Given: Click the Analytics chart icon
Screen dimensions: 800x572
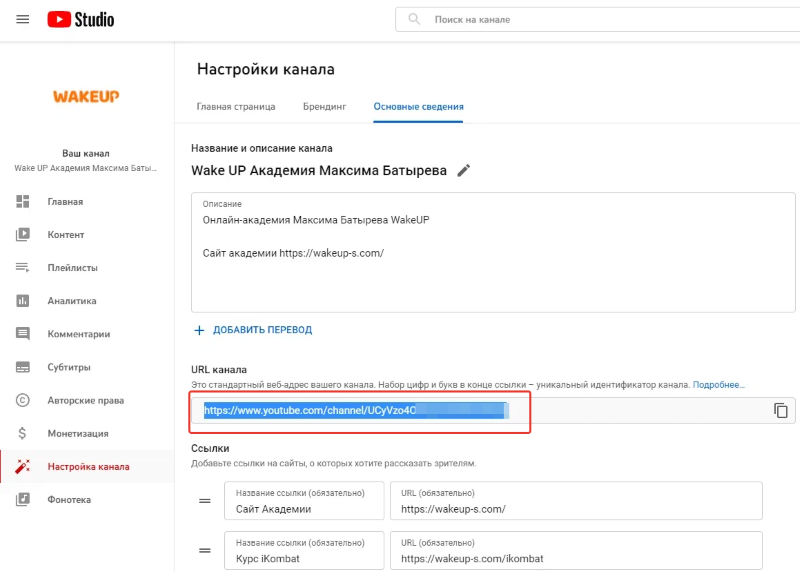Looking at the screenshot, I should [22, 301].
